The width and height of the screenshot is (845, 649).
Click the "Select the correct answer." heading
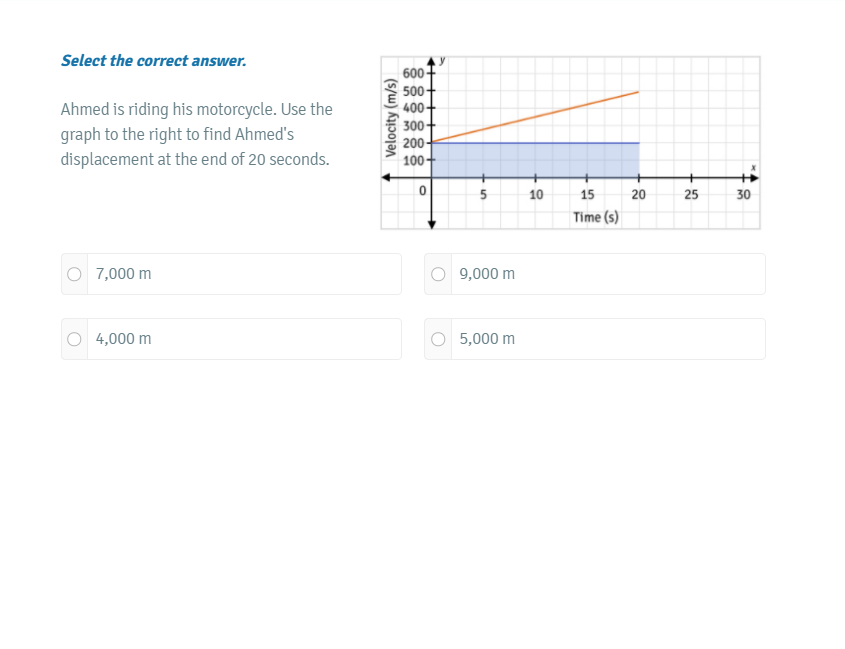pyautogui.click(x=153, y=61)
